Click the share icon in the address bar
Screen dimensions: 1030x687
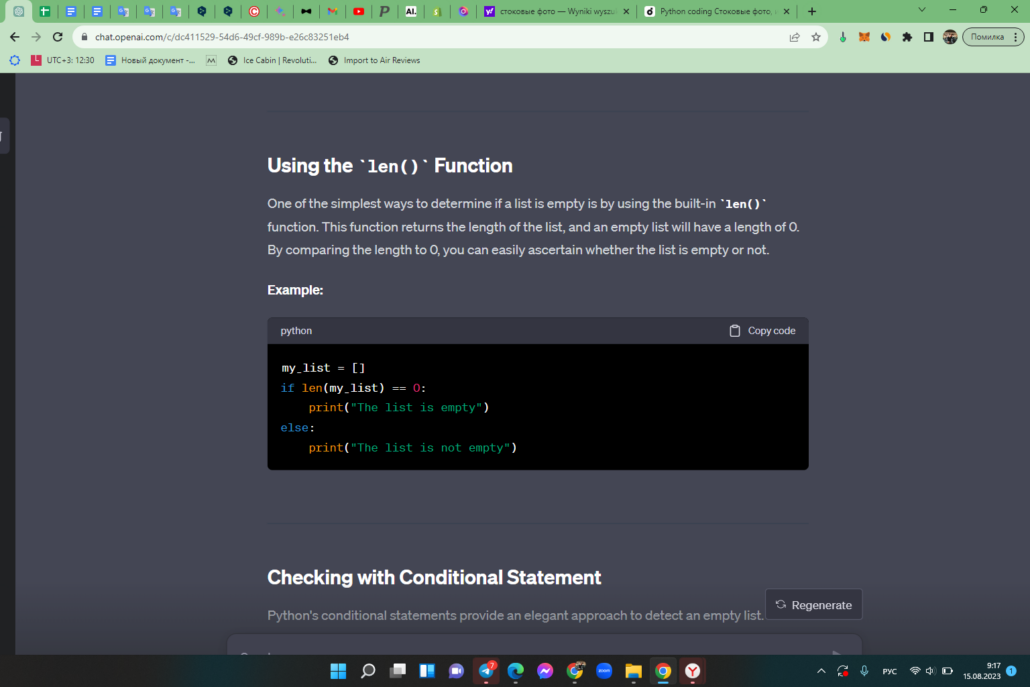tap(793, 36)
